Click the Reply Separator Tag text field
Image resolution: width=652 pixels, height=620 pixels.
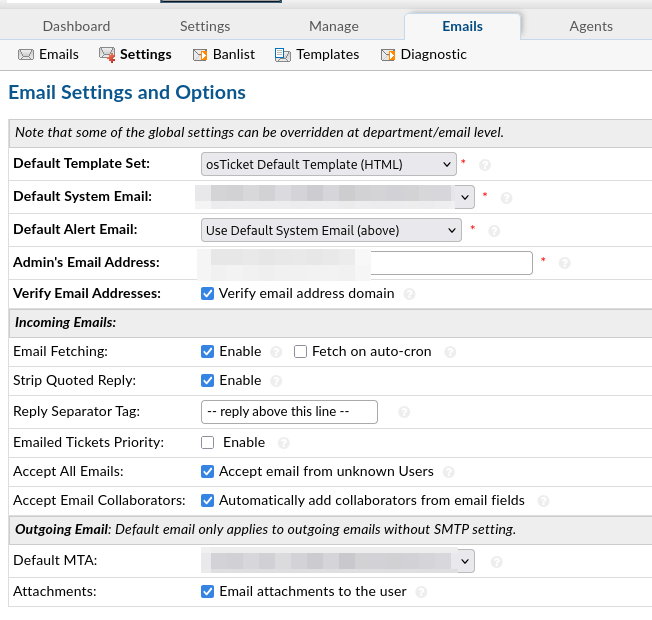289,412
